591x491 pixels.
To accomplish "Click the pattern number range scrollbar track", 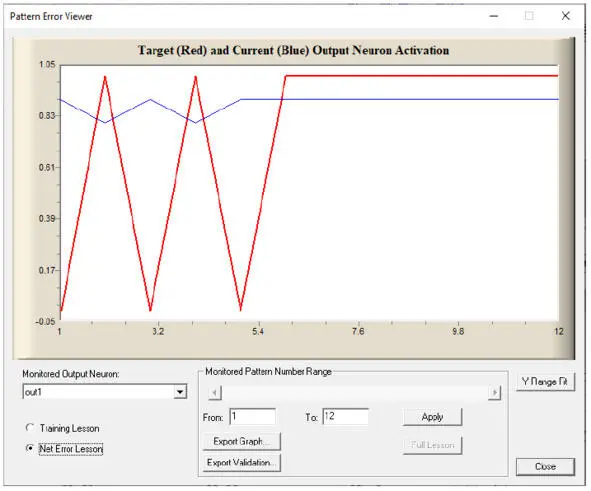I will click(355, 393).
